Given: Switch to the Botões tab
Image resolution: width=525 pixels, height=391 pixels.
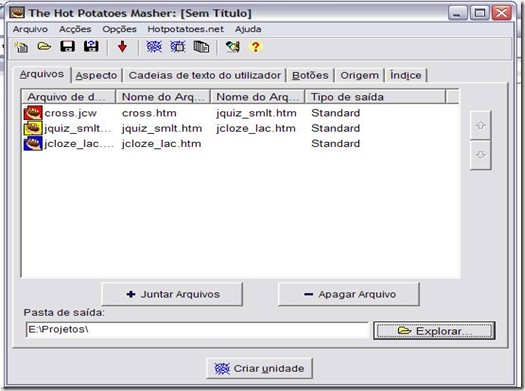Looking at the screenshot, I should tap(310, 75).
